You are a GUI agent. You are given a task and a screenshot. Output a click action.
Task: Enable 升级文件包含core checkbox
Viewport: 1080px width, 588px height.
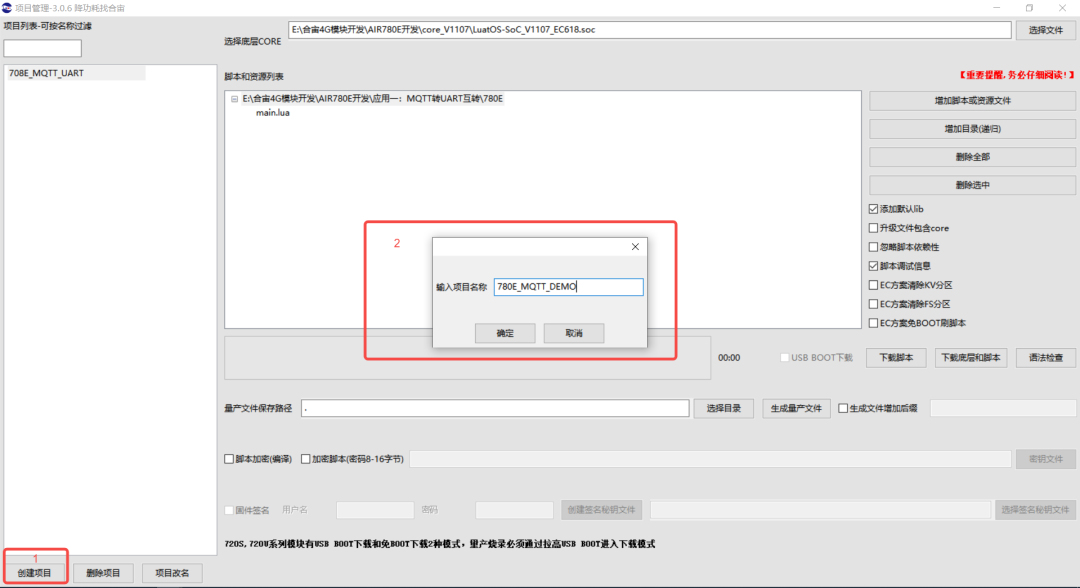point(873,228)
